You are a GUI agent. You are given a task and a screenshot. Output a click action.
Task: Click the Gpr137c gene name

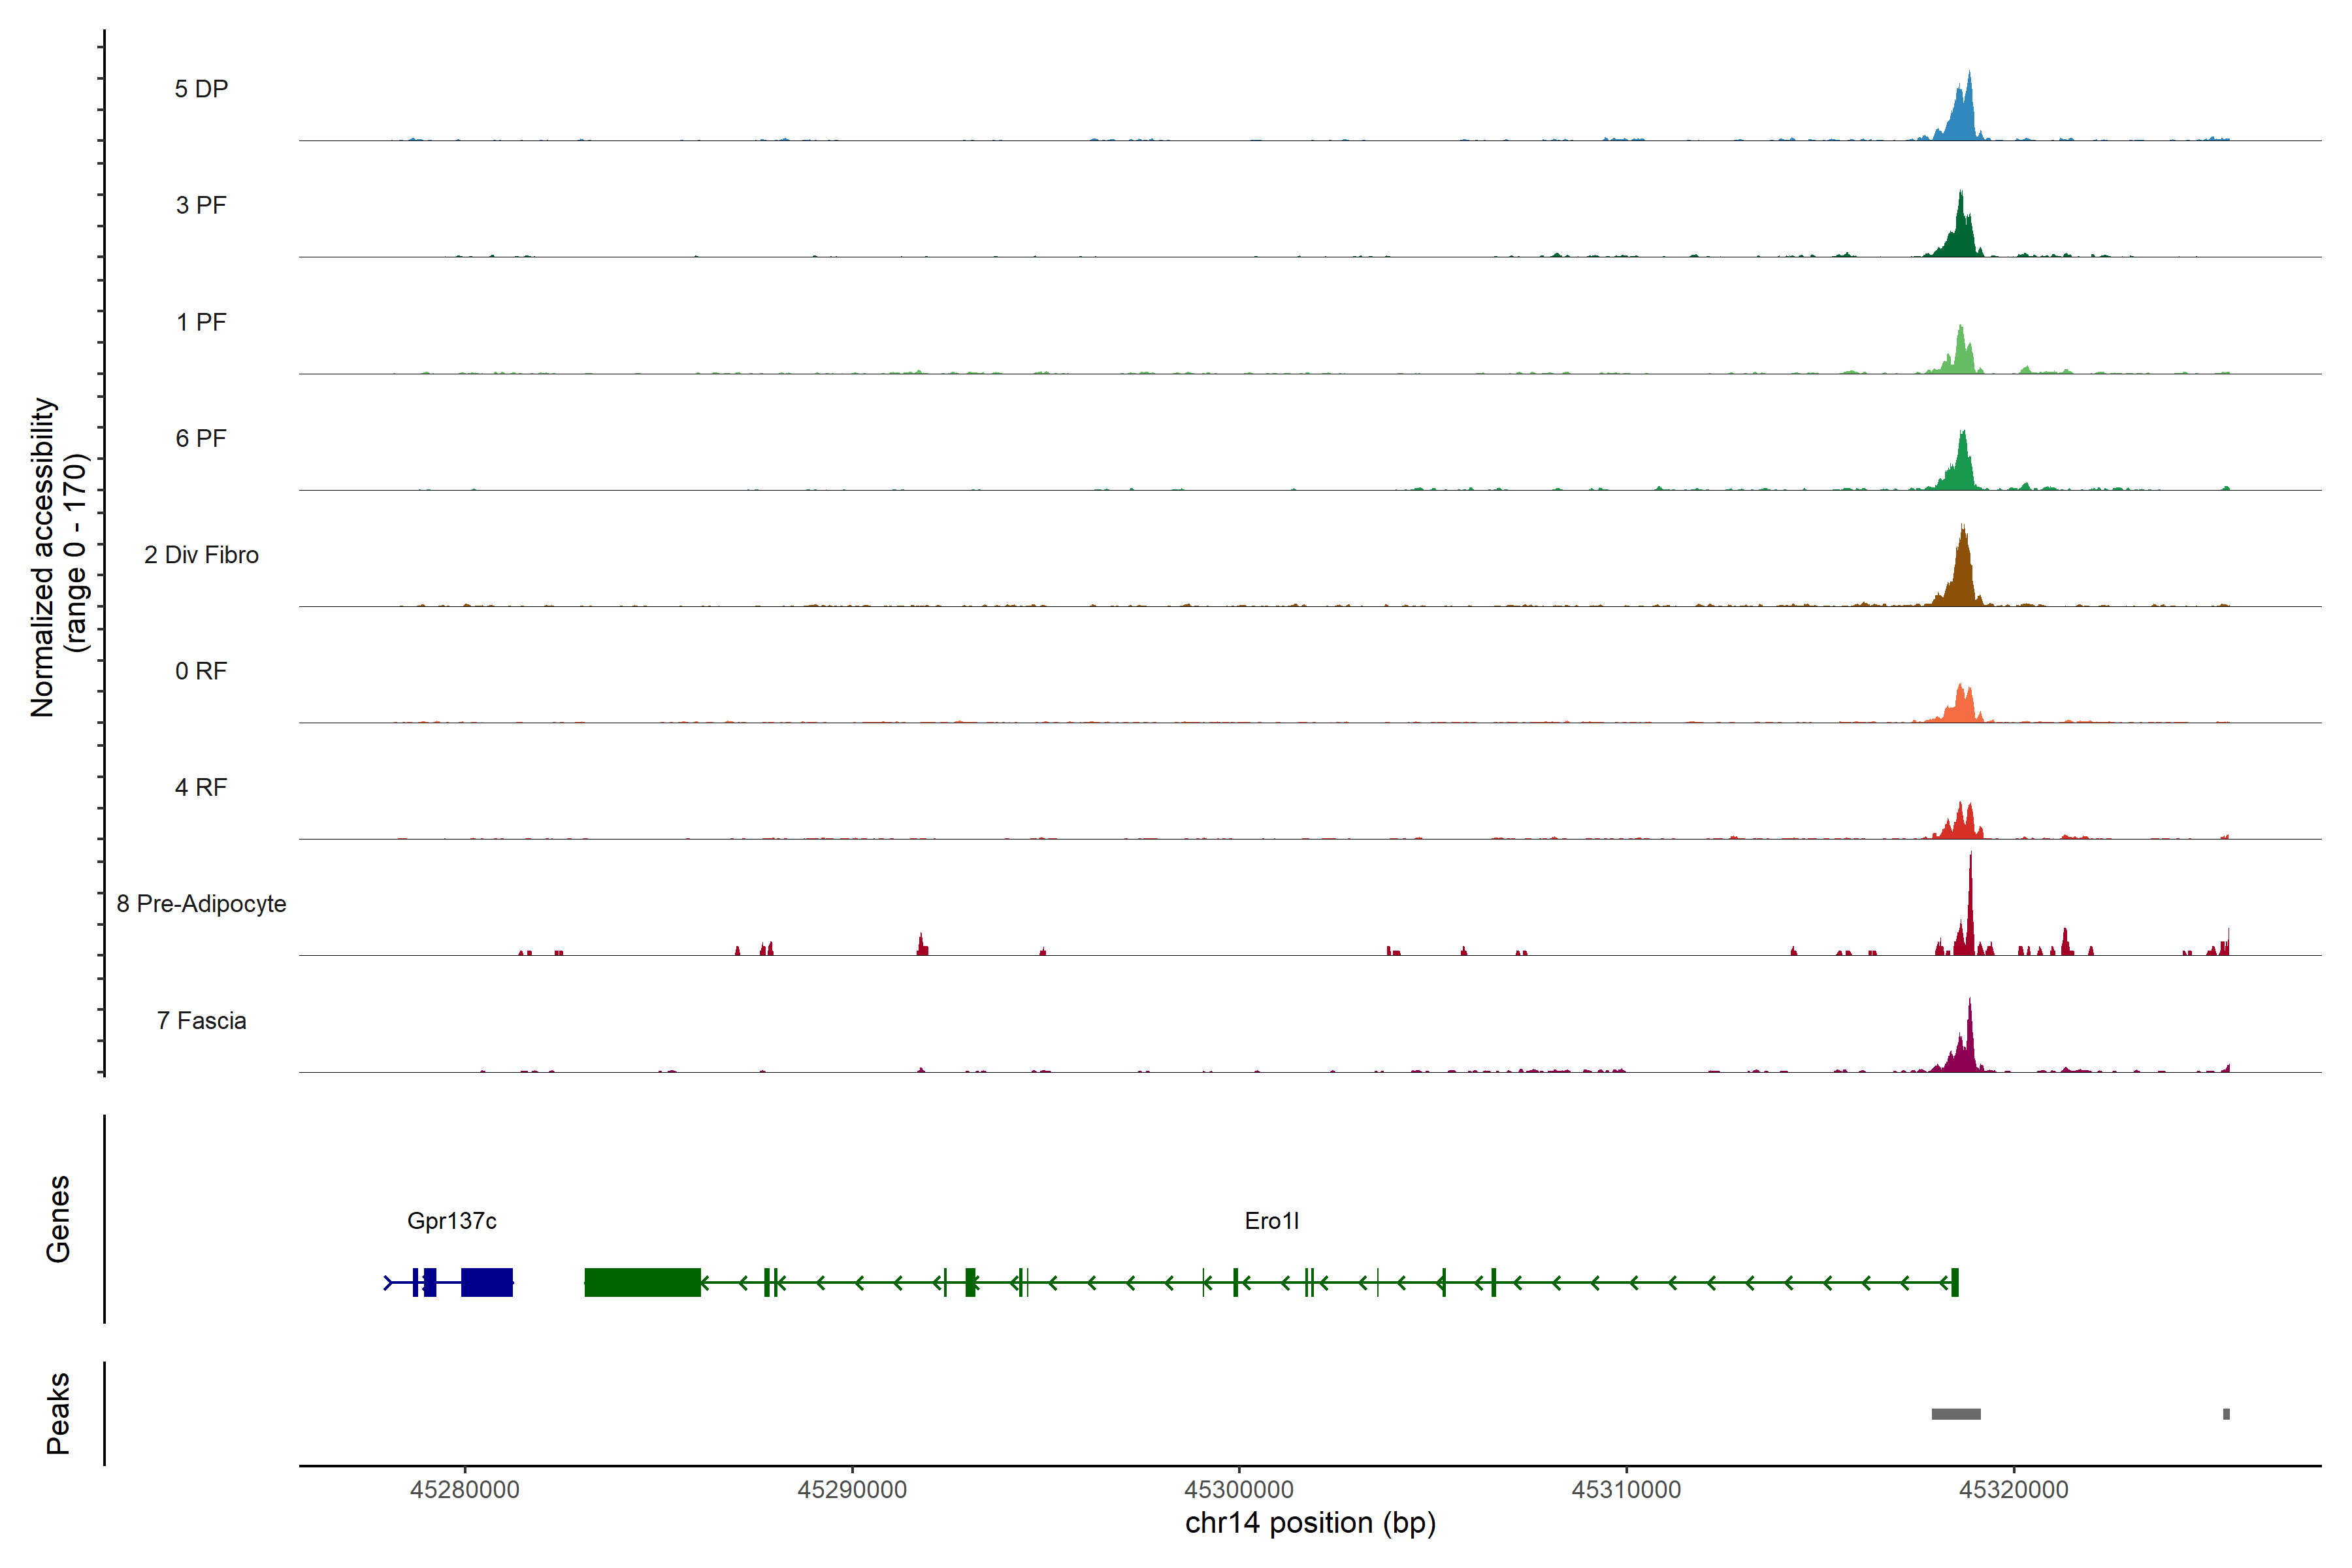[451, 1221]
